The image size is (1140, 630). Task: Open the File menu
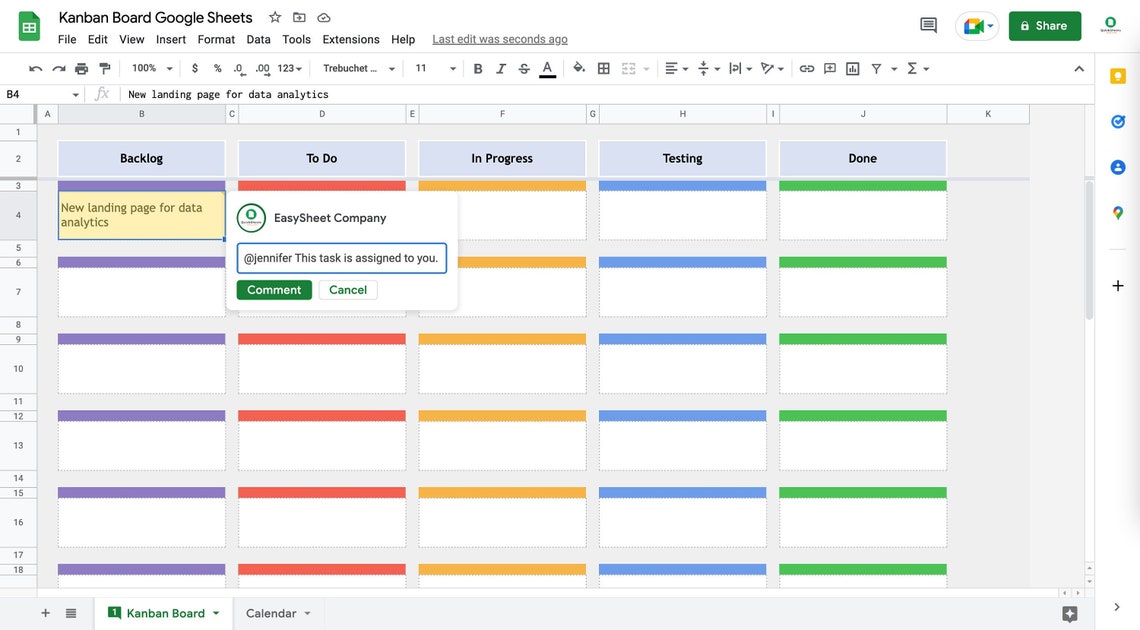click(x=67, y=39)
